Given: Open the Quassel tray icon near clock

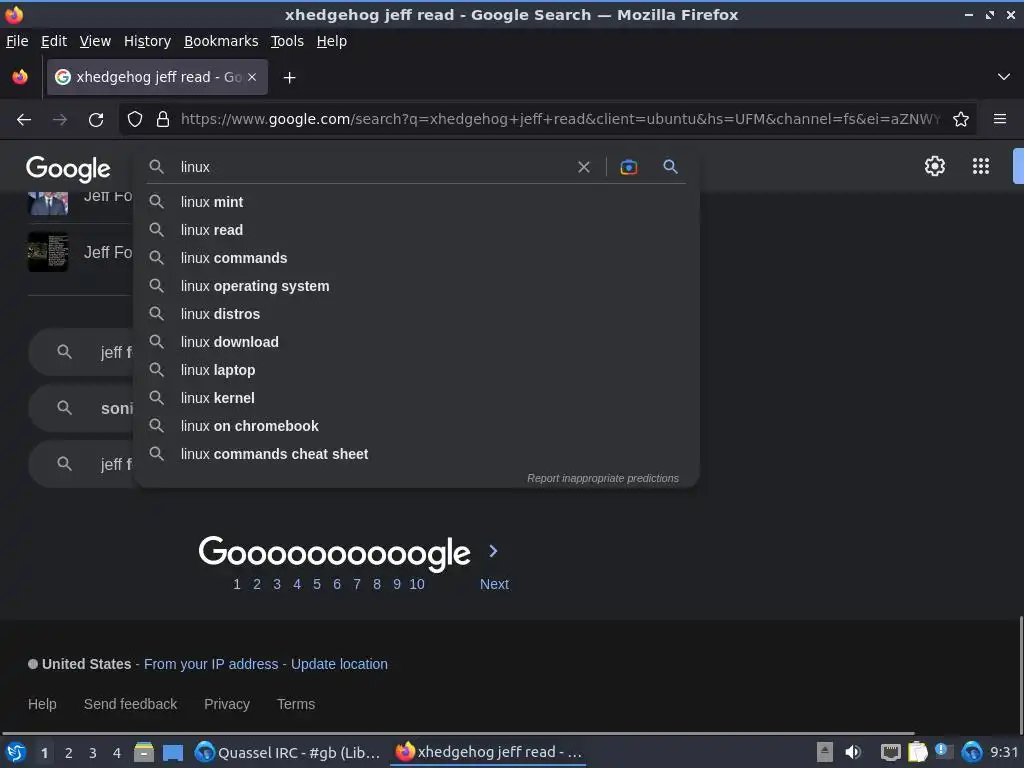Looking at the screenshot, I should coord(972,752).
